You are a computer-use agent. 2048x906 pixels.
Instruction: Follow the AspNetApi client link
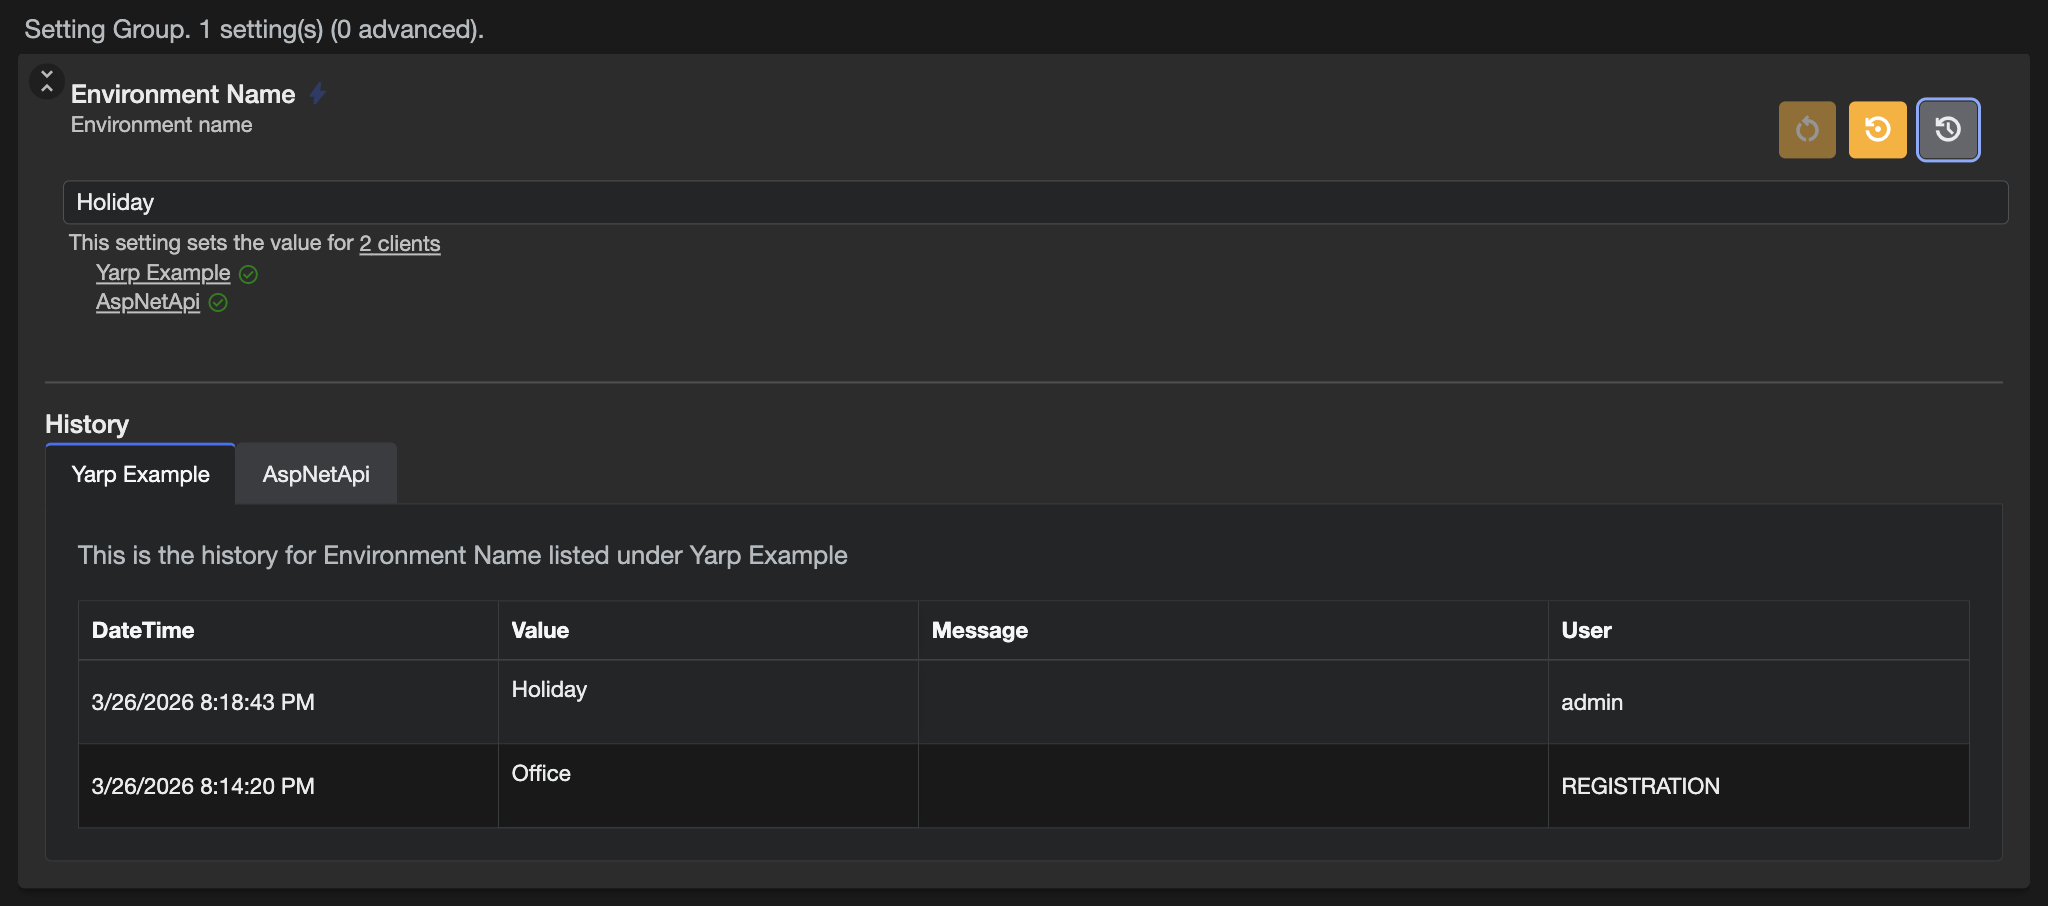tap(147, 302)
